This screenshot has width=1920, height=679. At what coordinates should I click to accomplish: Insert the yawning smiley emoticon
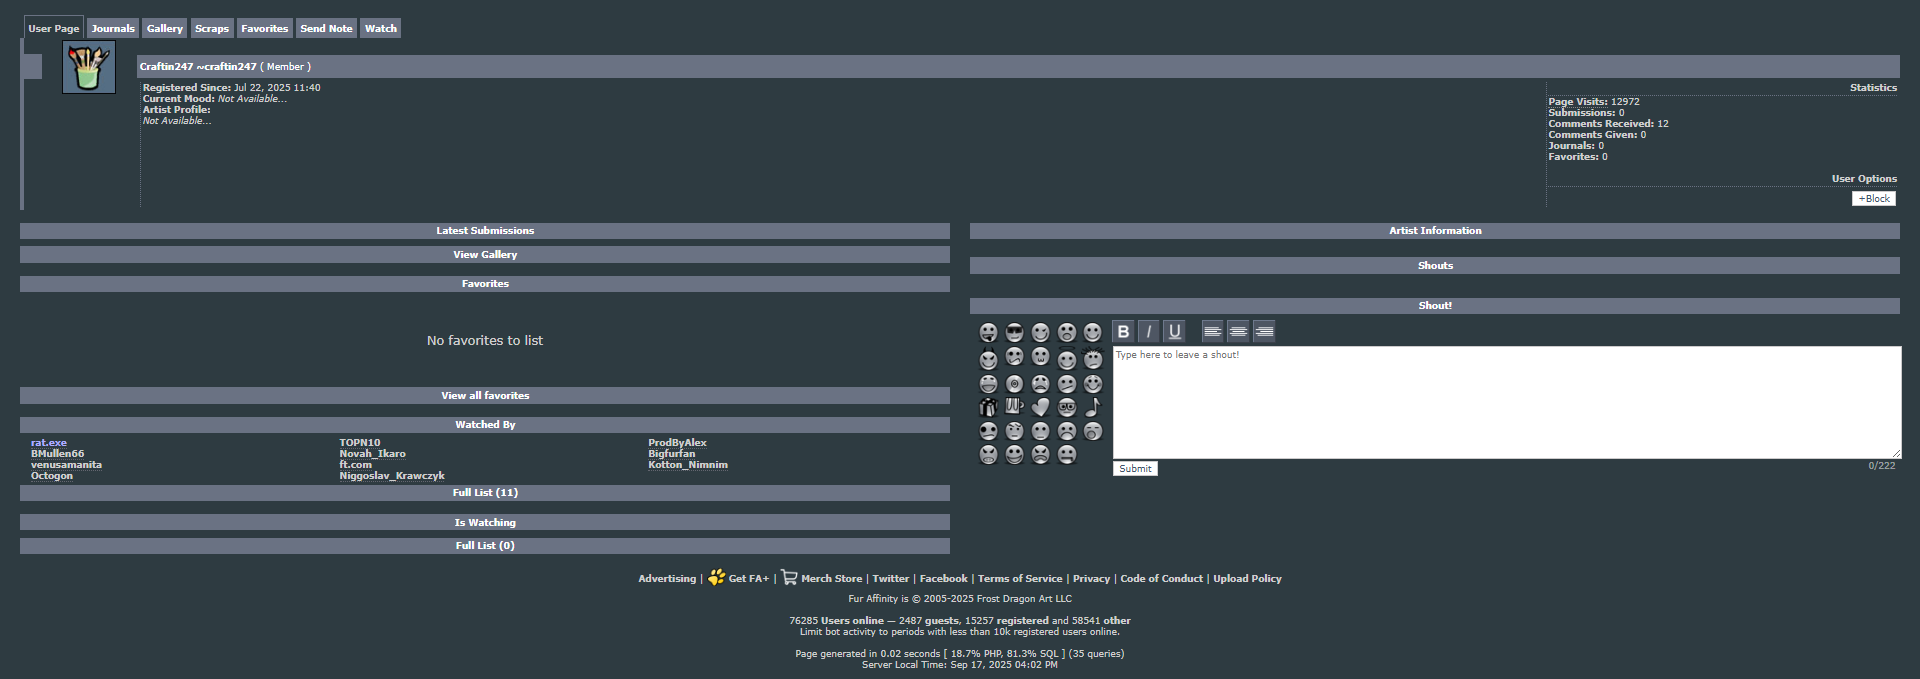click(1093, 431)
